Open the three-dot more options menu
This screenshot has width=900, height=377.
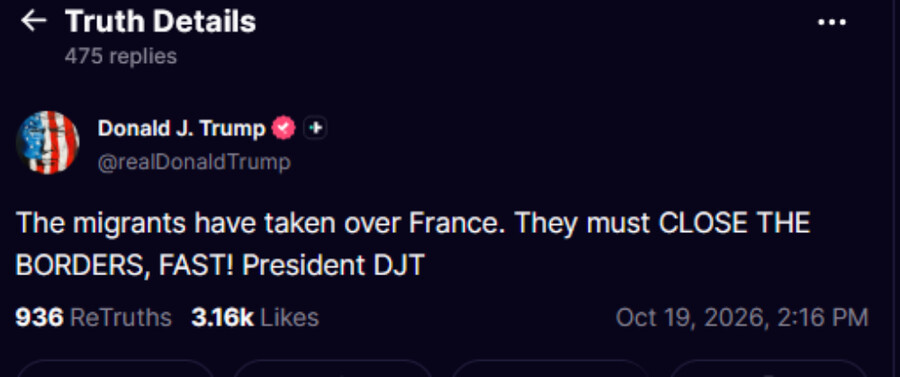pyautogui.click(x=831, y=22)
